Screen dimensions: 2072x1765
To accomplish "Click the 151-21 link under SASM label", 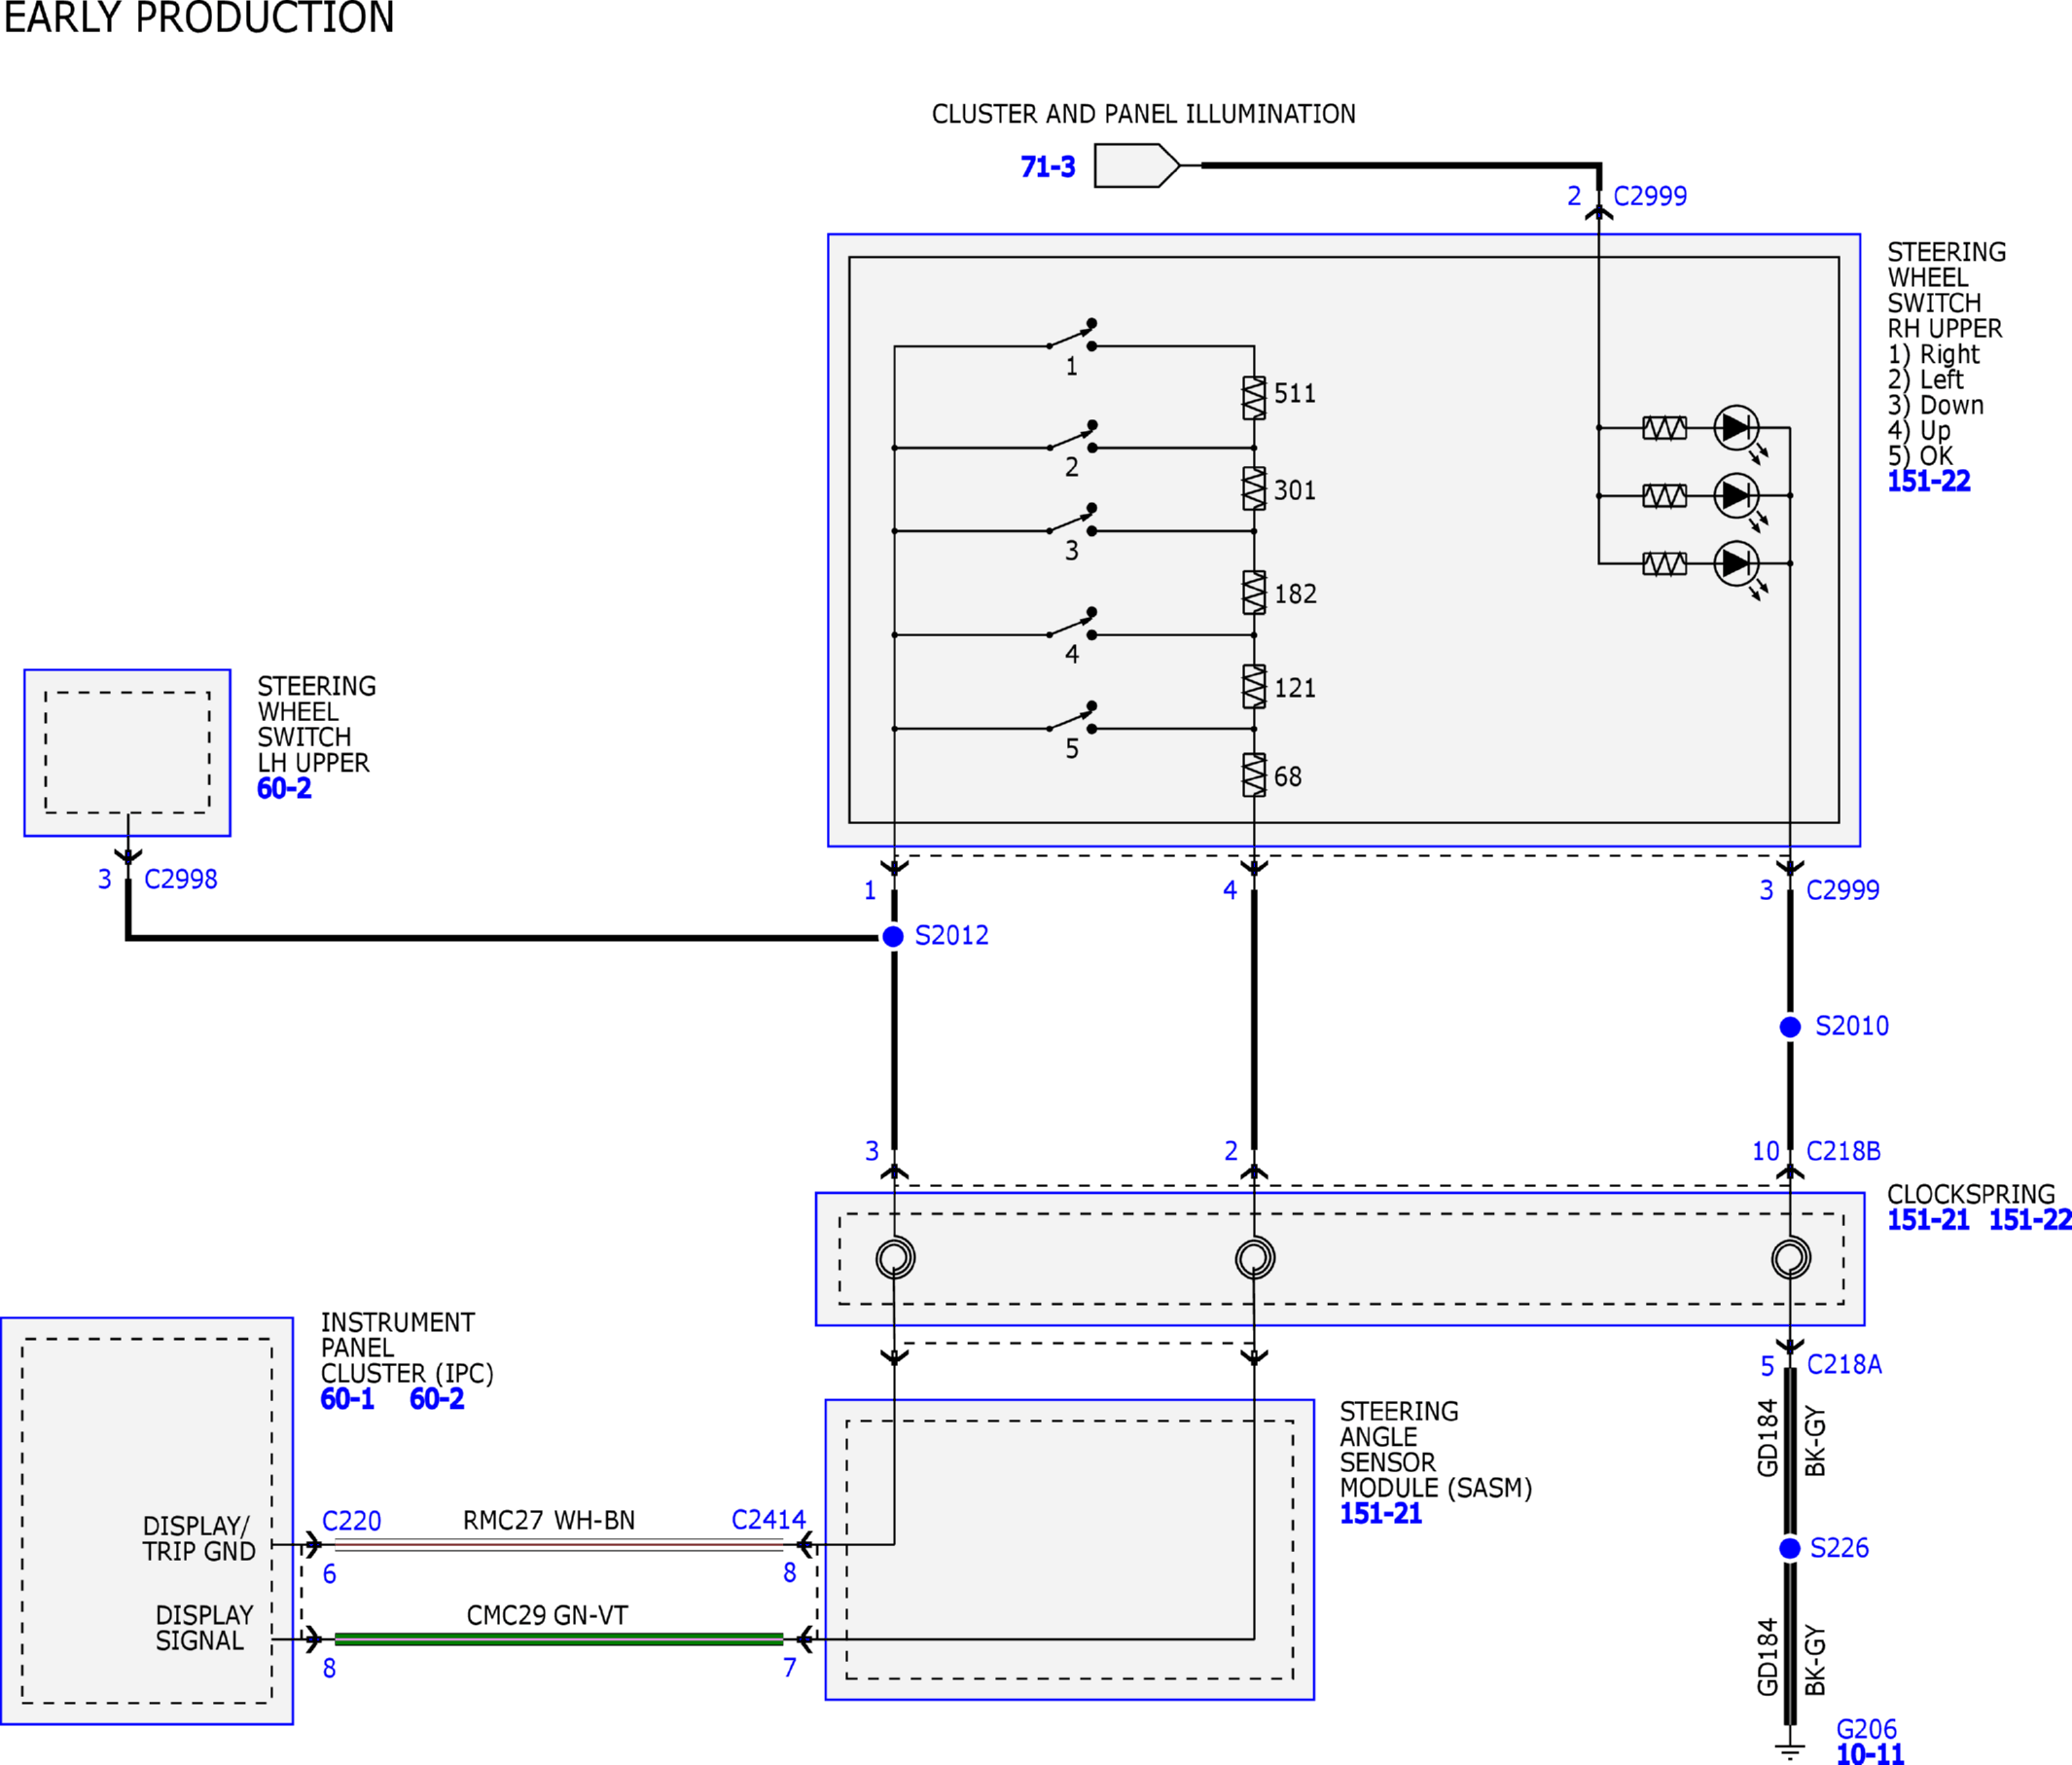I will click(x=1380, y=1513).
